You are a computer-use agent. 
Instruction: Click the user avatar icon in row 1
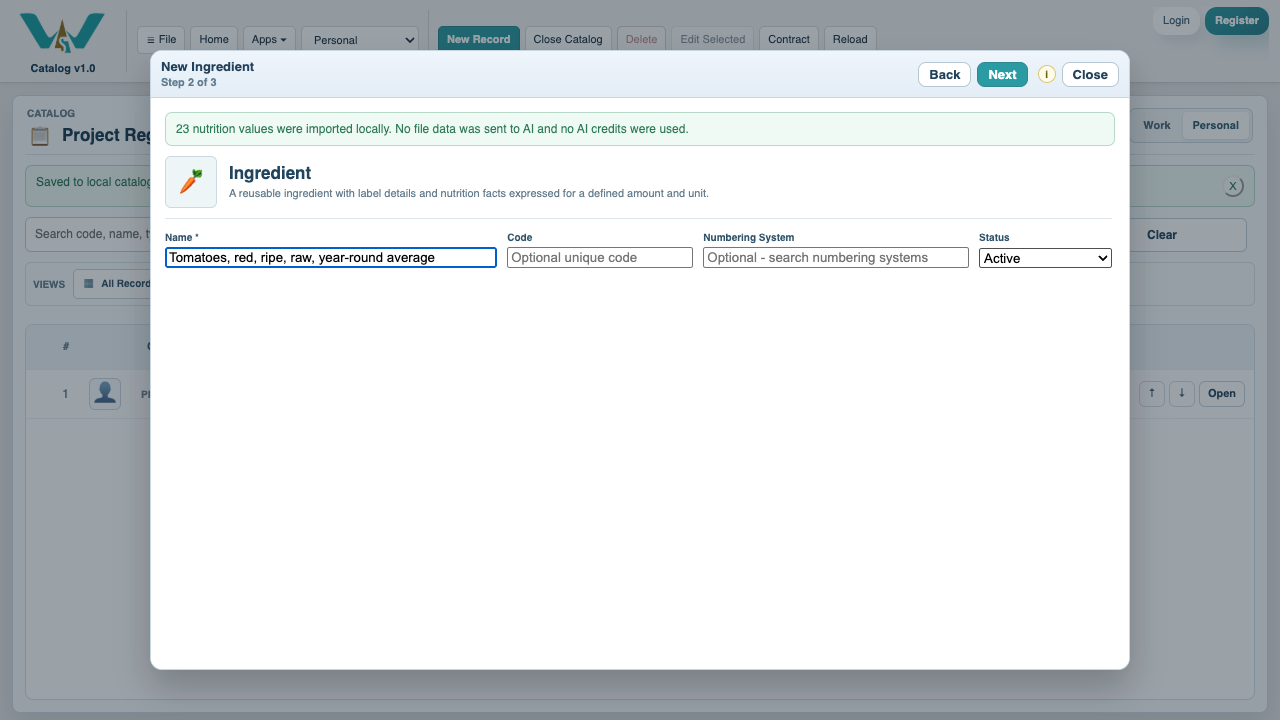pos(105,394)
